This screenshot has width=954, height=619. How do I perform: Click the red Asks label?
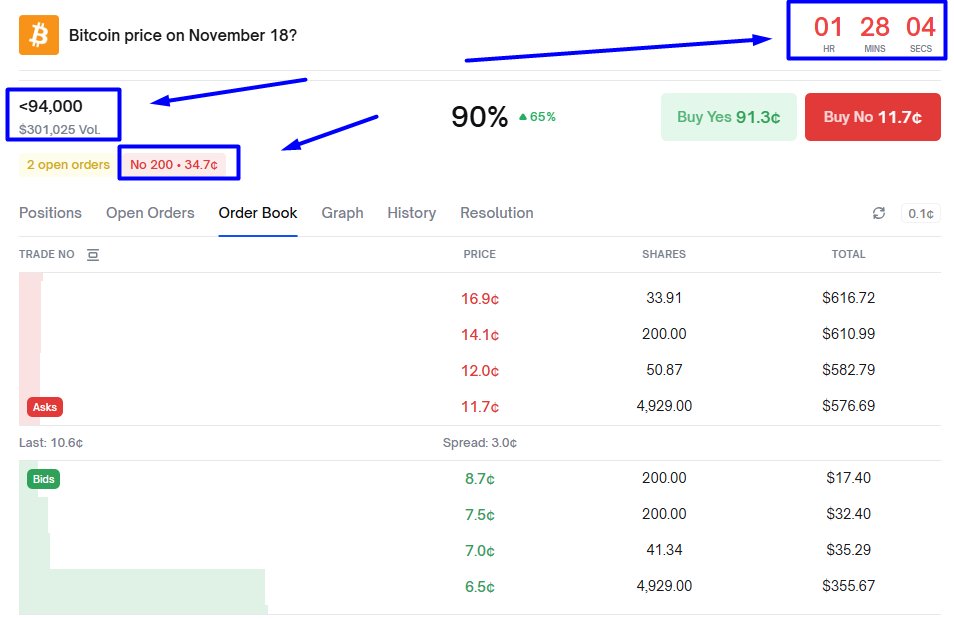44,407
